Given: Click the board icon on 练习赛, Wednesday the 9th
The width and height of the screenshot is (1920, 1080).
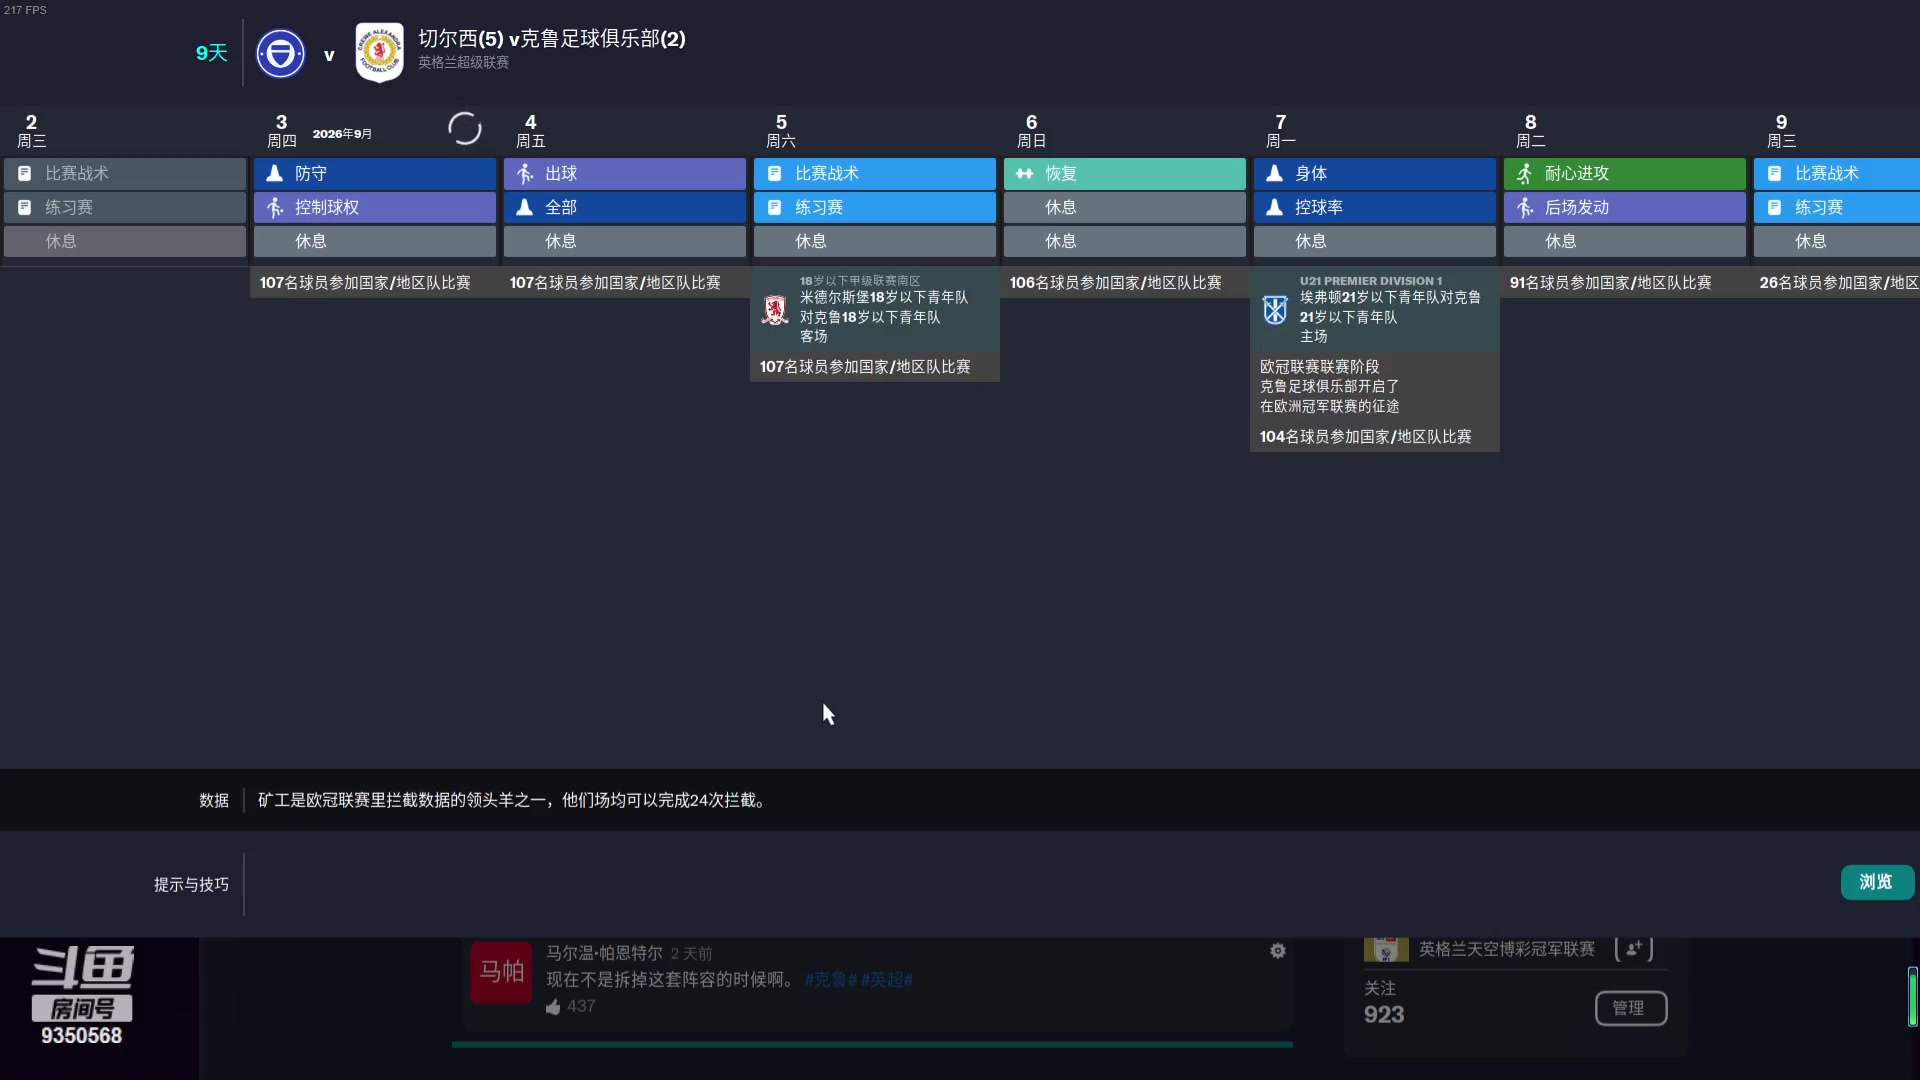Looking at the screenshot, I should pos(1774,207).
